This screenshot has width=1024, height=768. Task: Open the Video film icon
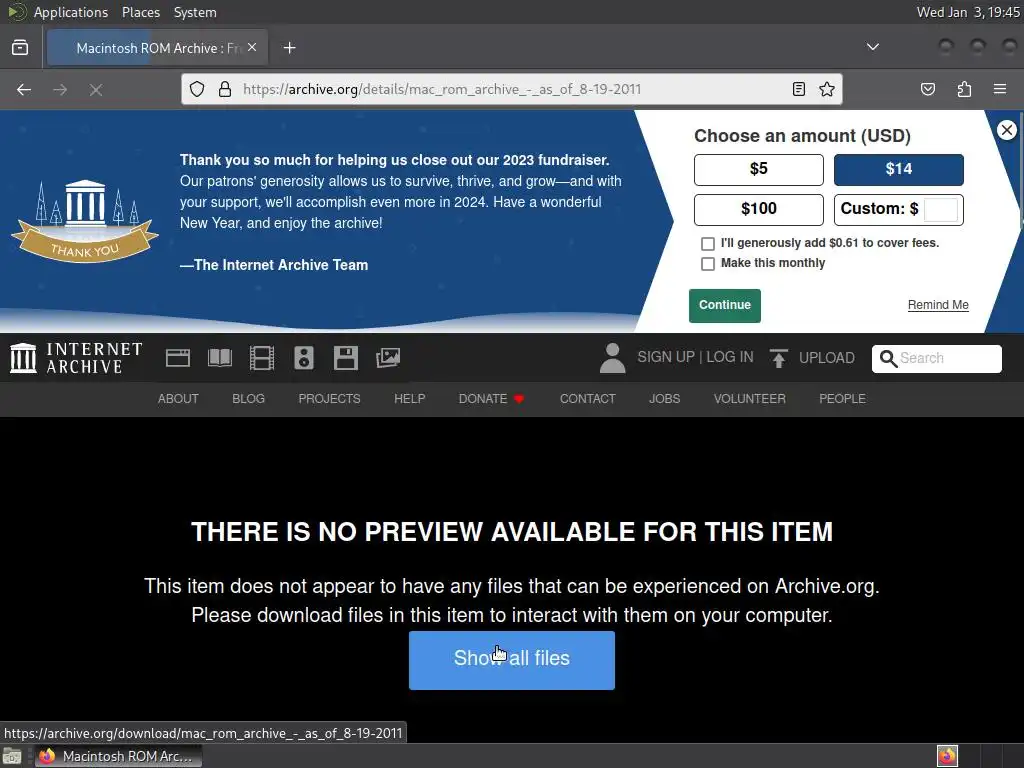262,358
